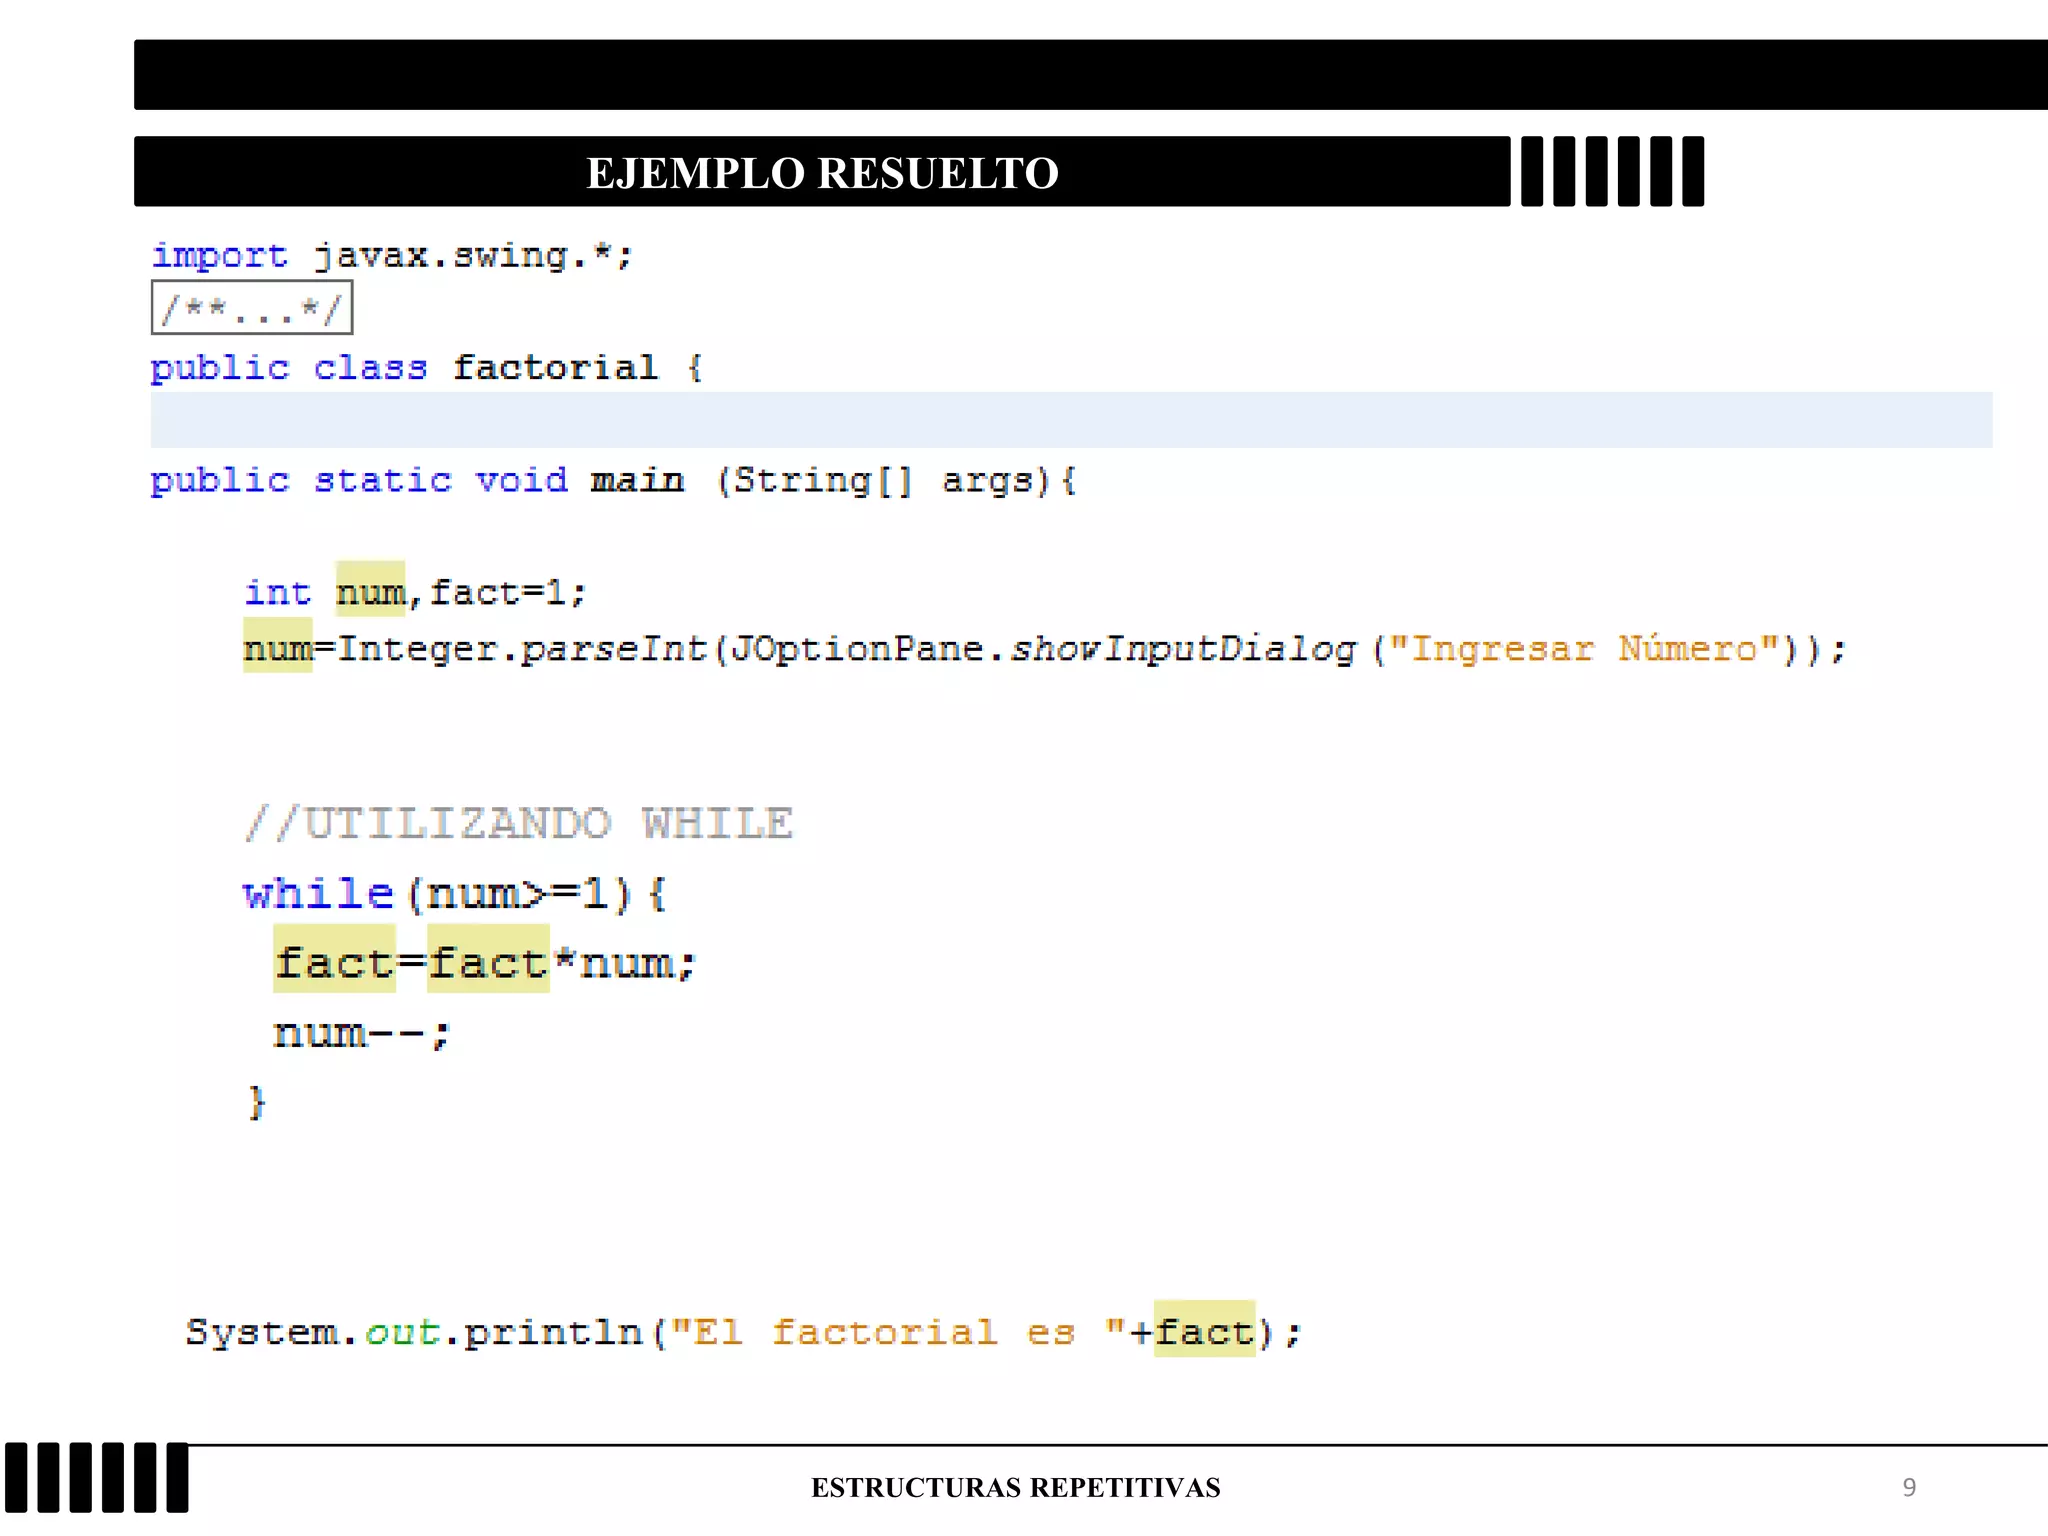
Task: Click the blank highlighted line in editor
Action: pyautogui.click(x=1070, y=420)
